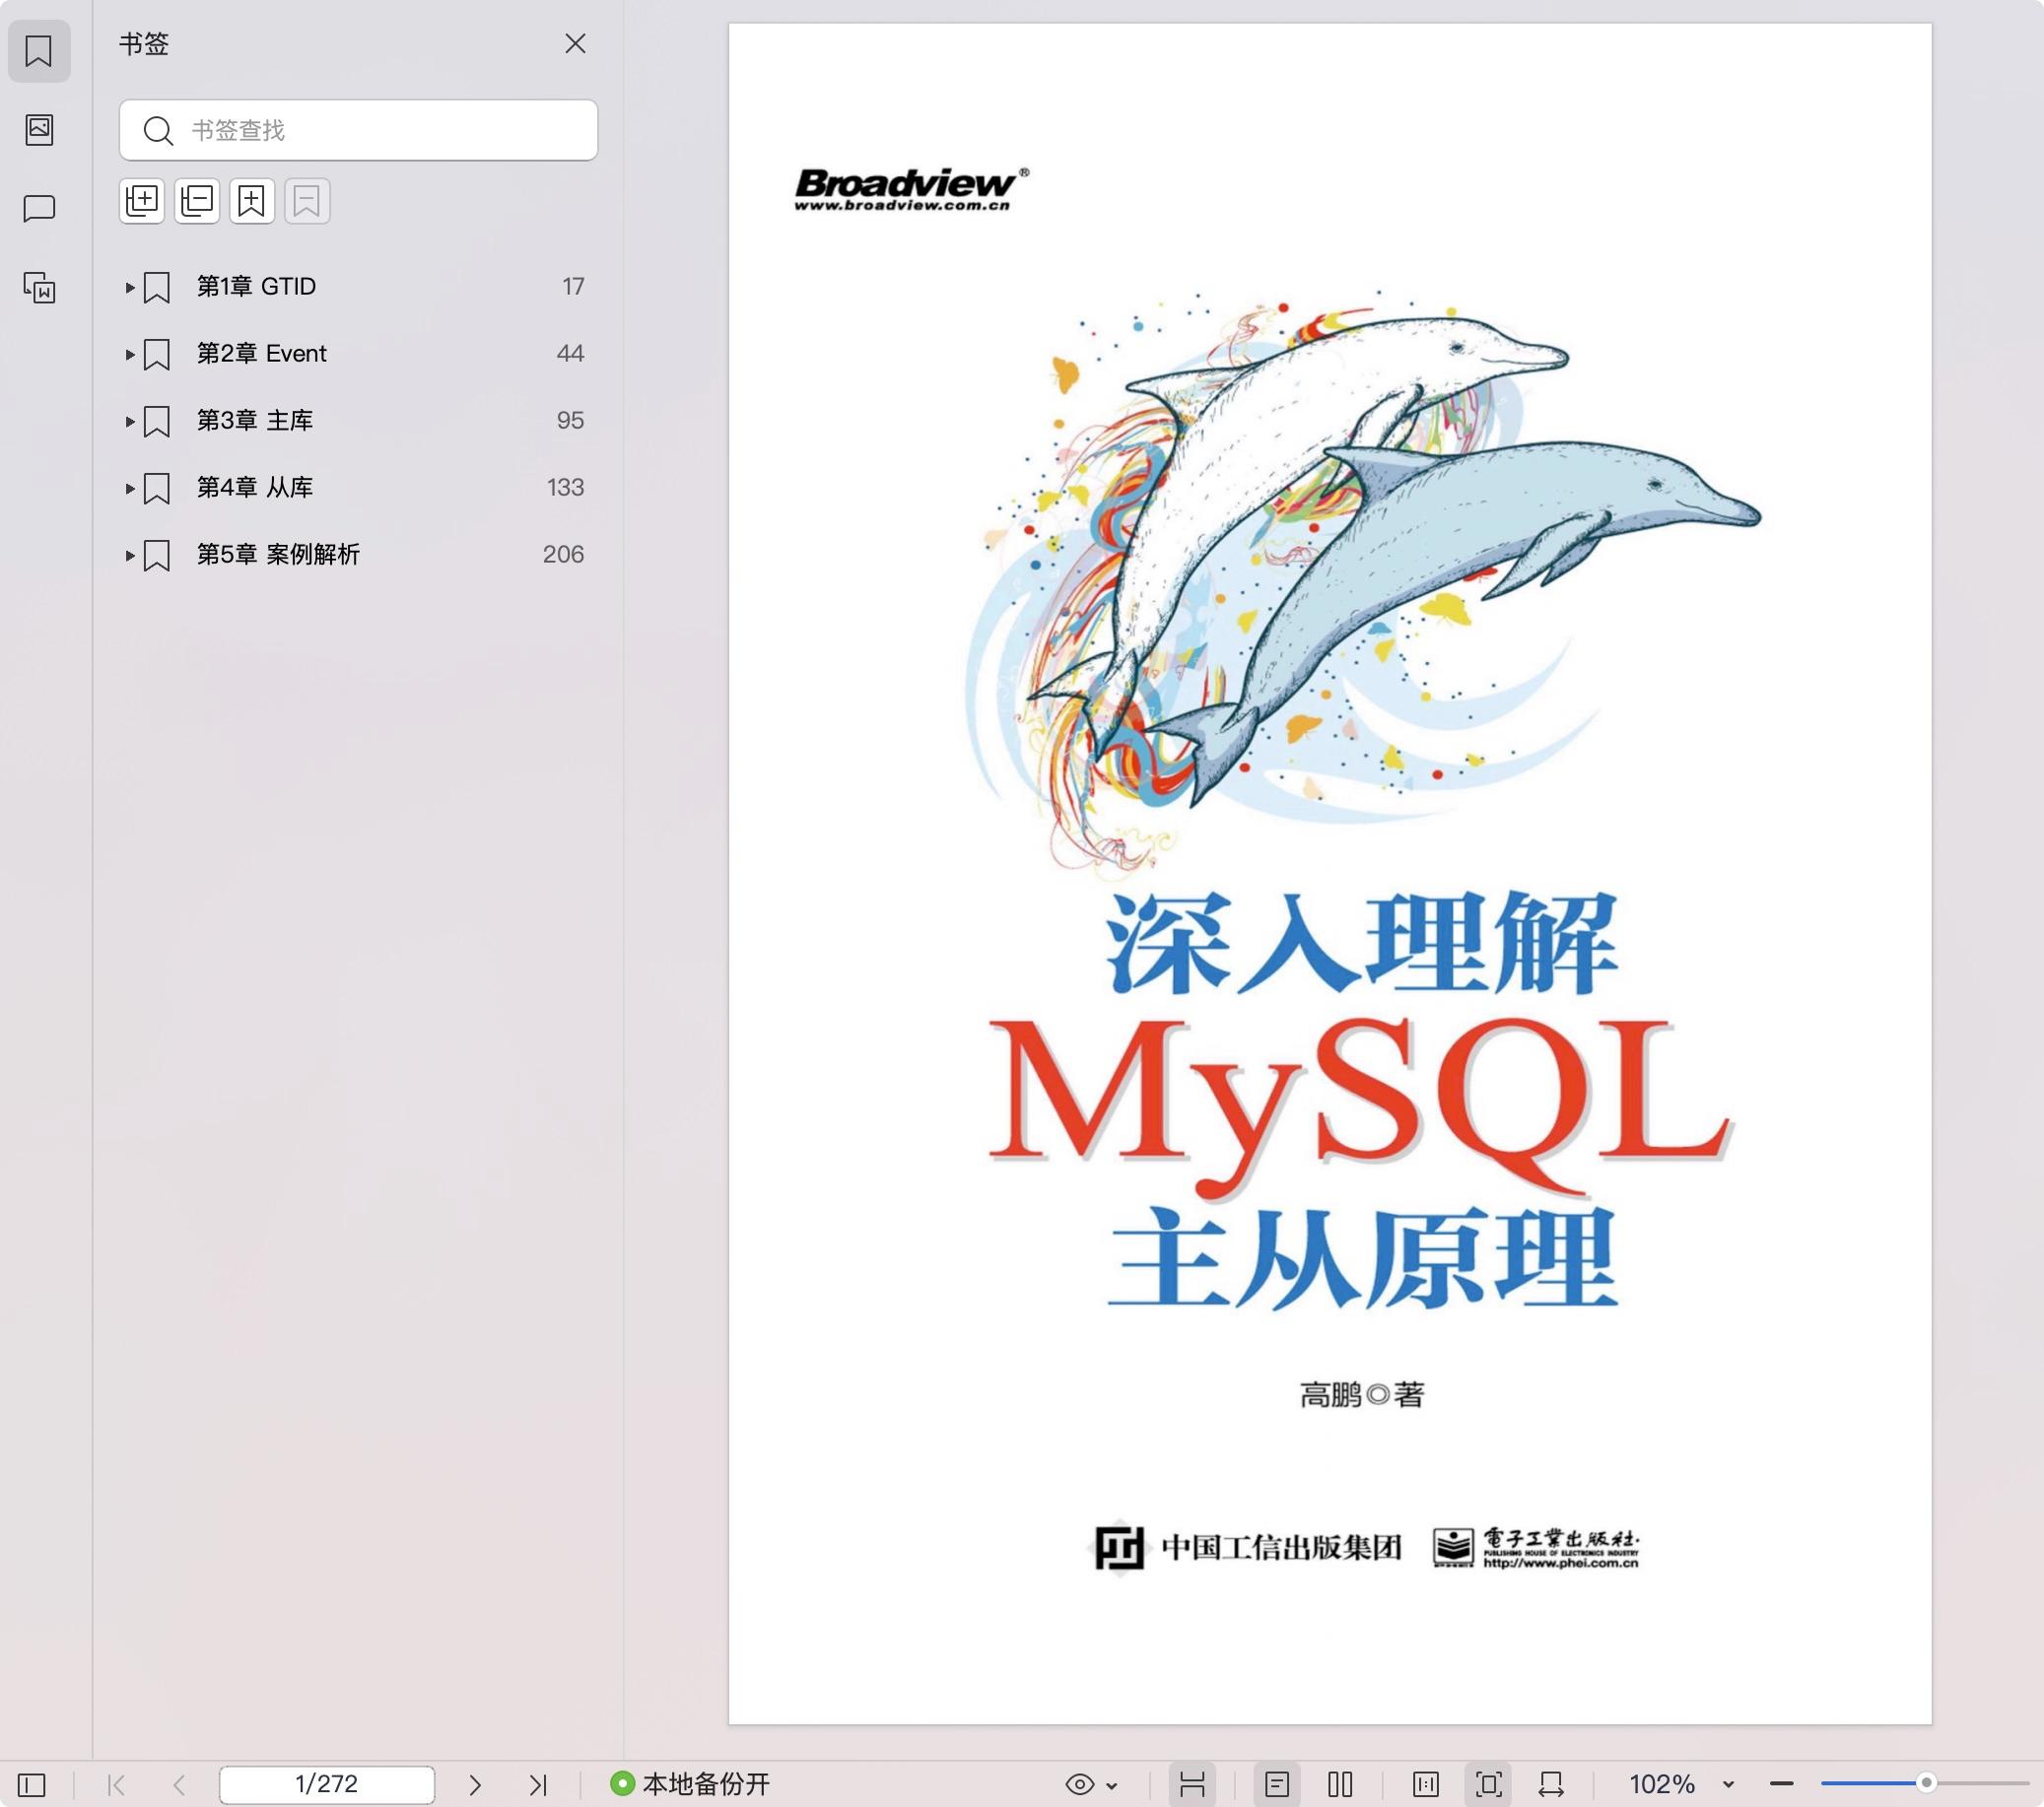
Task: Click the 书签查找 search field
Action: point(358,130)
